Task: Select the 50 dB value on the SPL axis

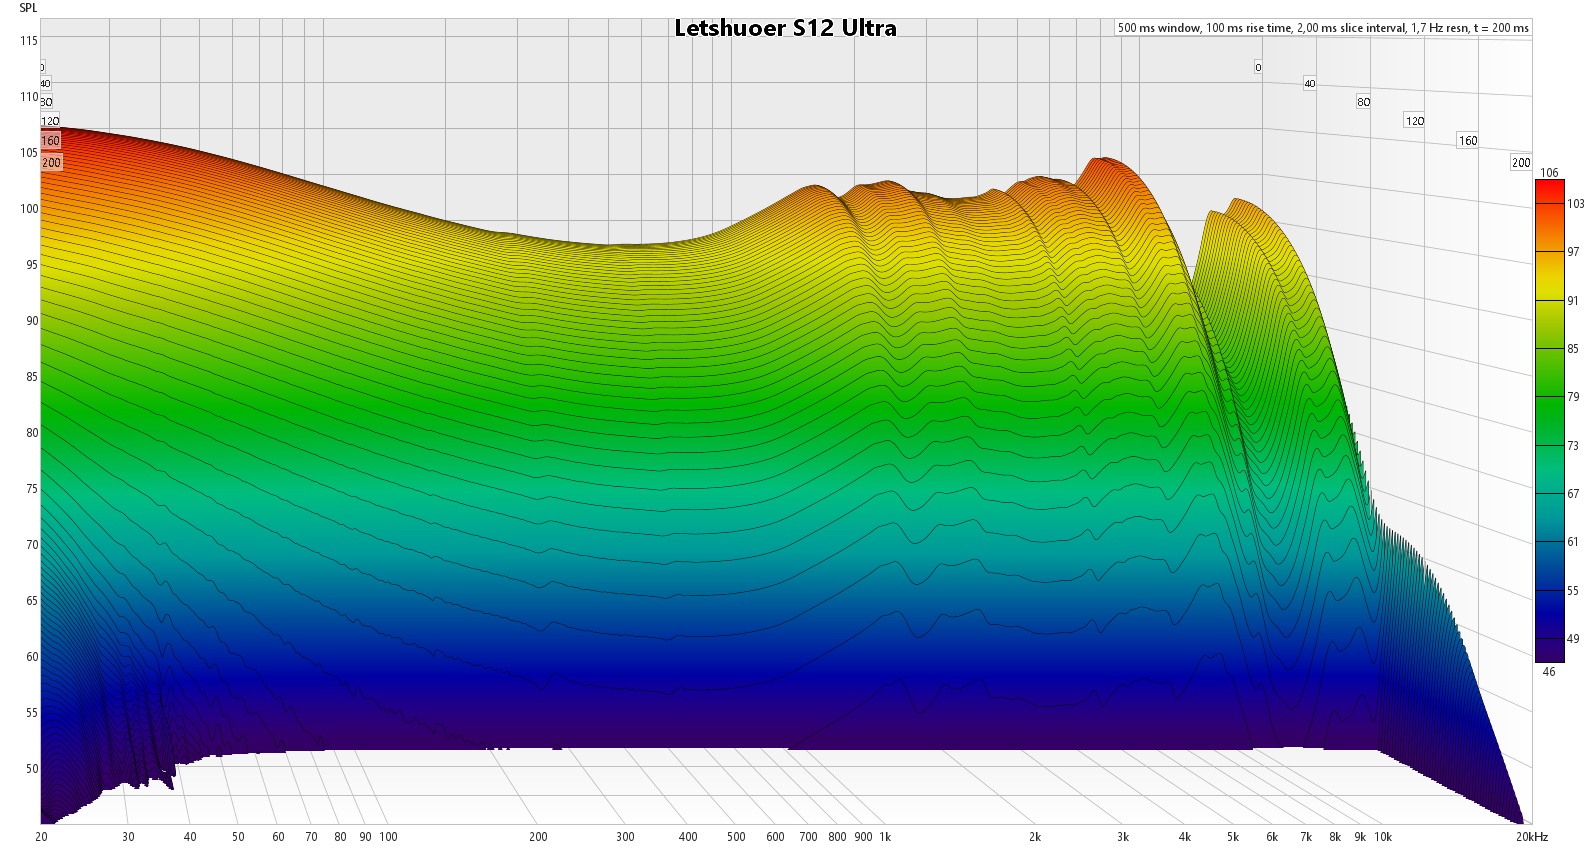Action: (x=31, y=769)
